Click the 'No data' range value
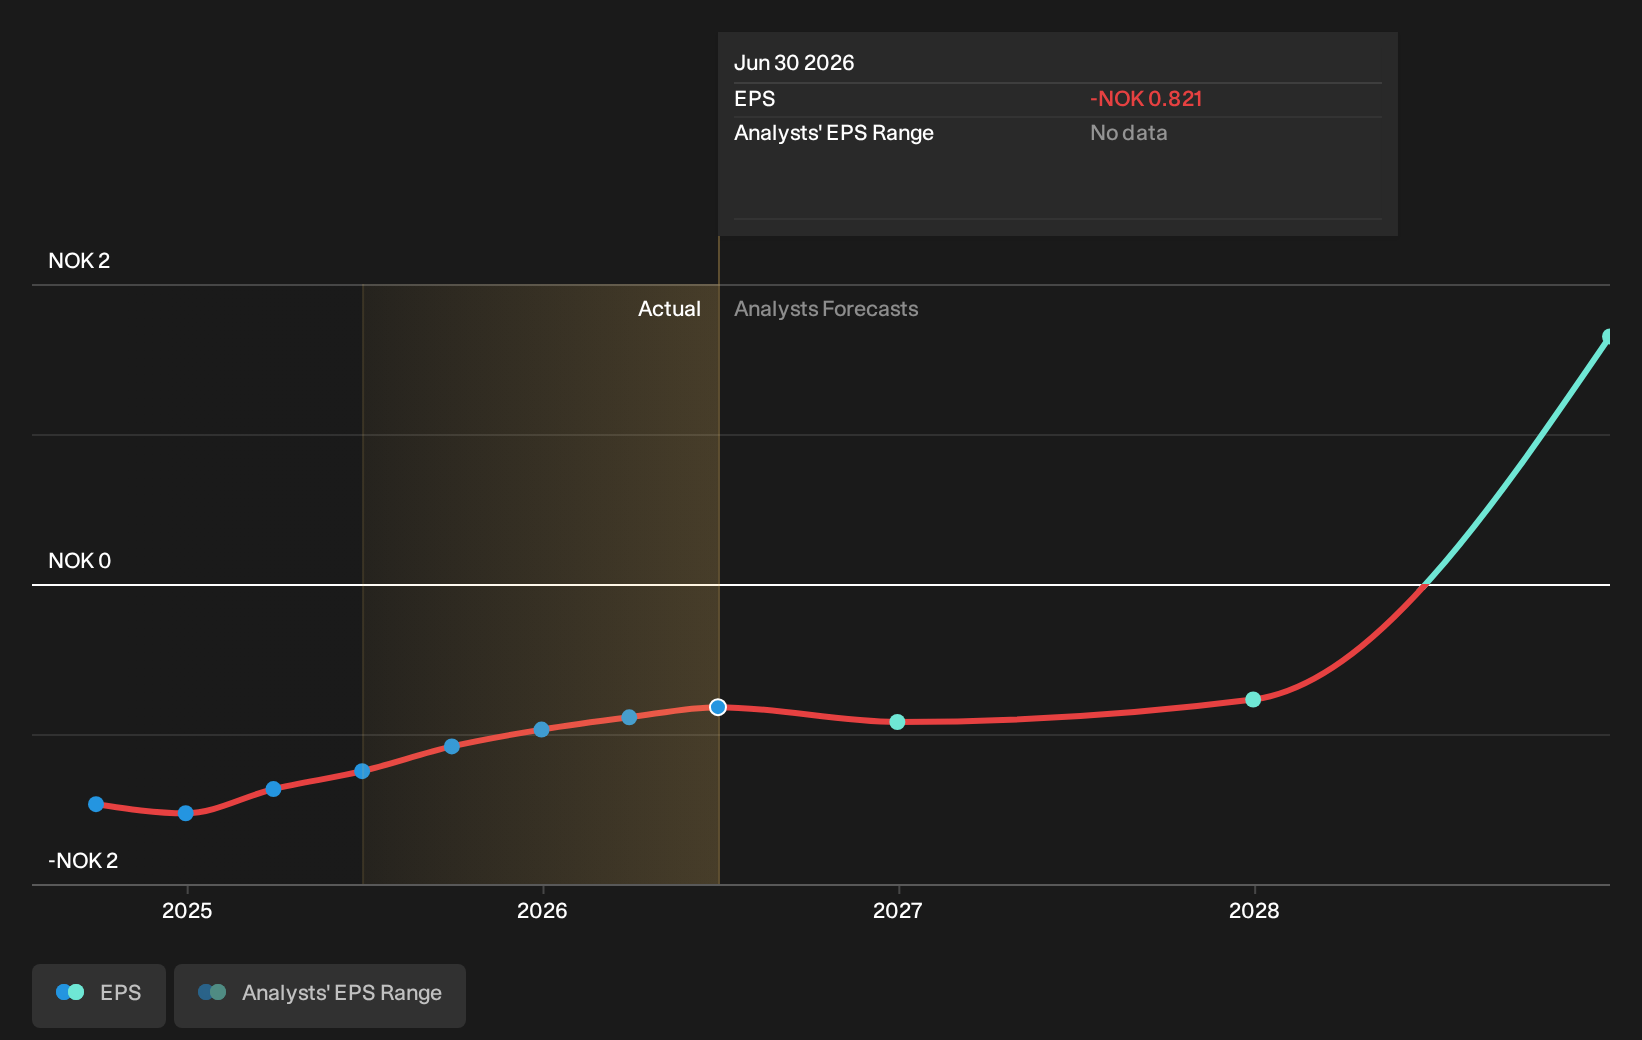This screenshot has height=1040, width=1642. click(1128, 133)
